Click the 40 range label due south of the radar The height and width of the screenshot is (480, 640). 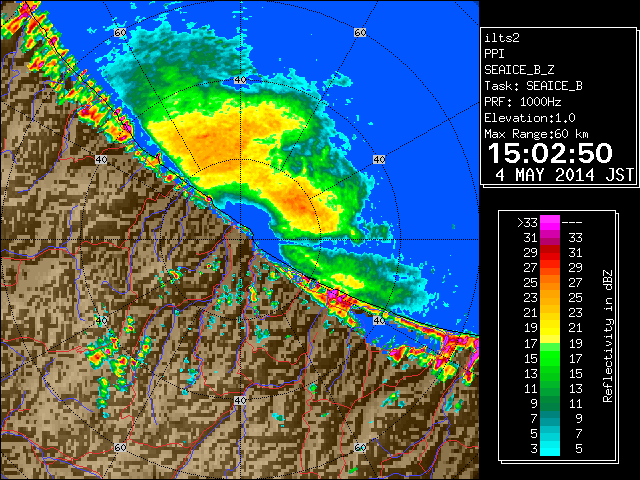pos(240,400)
